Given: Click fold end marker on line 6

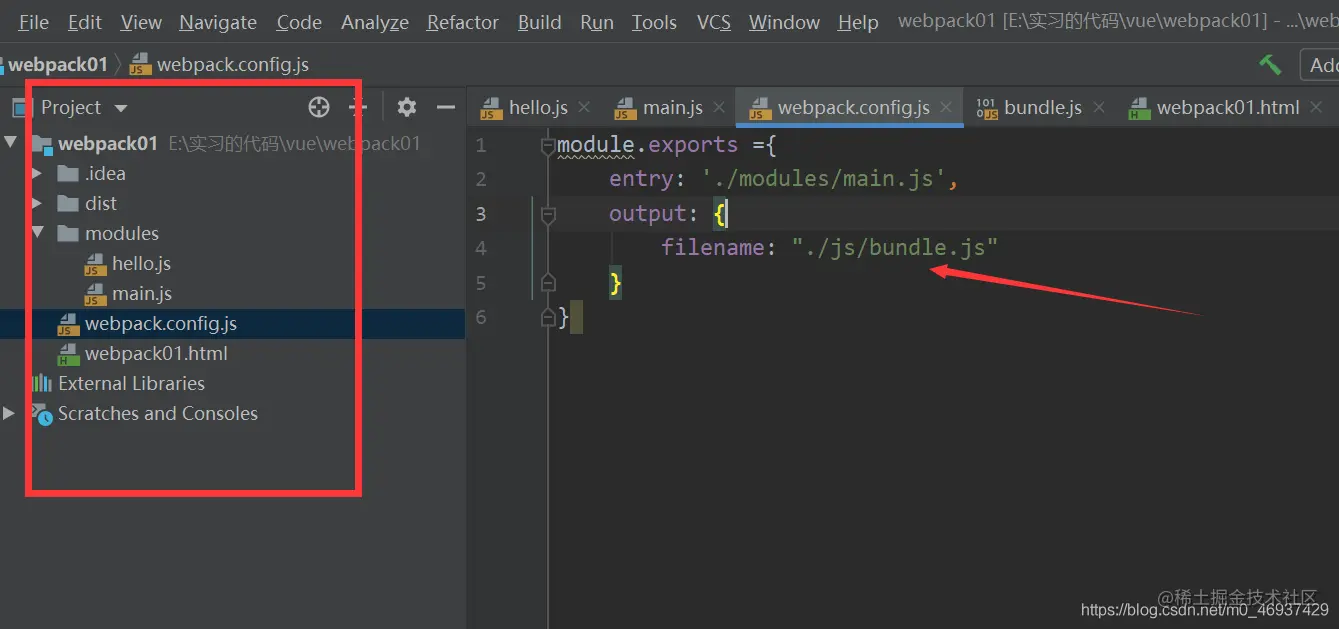Looking at the screenshot, I should 548,318.
